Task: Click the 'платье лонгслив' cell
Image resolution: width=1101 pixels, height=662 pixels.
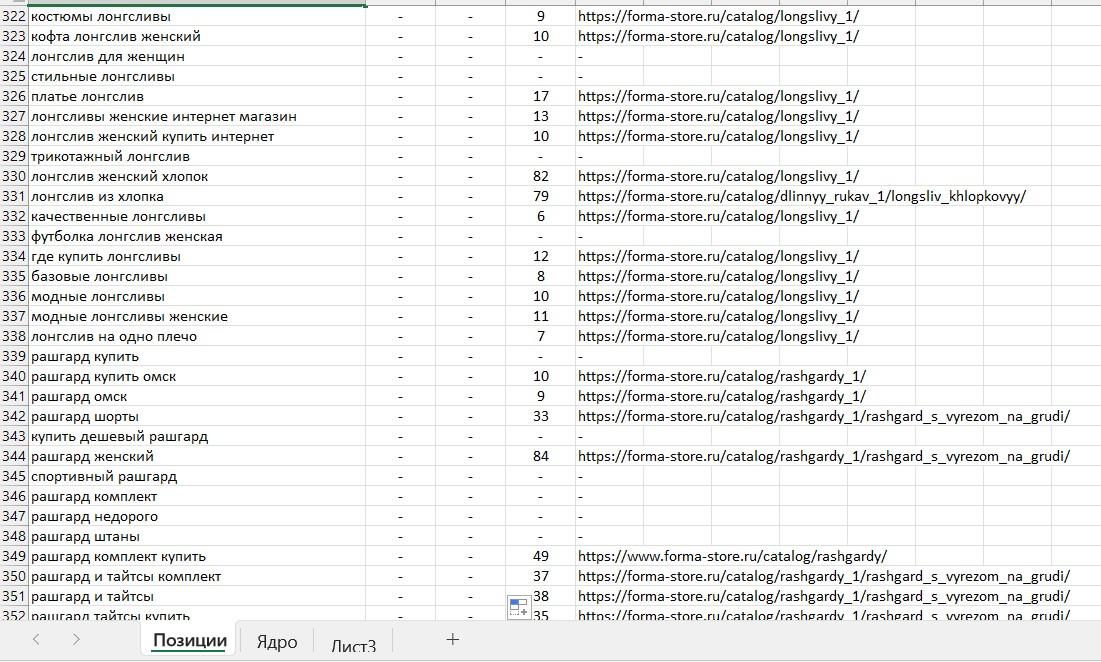Action: click(x=197, y=96)
